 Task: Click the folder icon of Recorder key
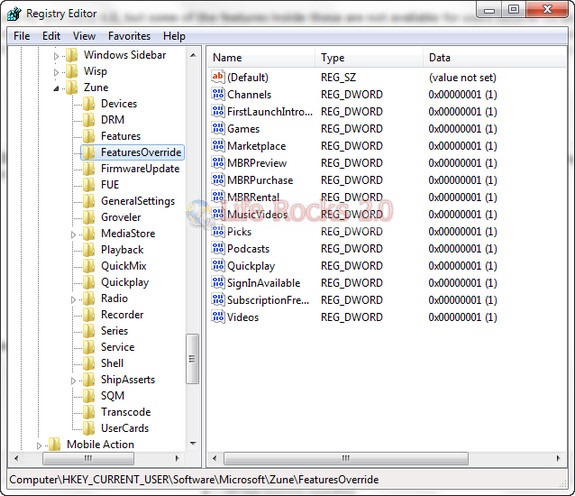point(89,315)
